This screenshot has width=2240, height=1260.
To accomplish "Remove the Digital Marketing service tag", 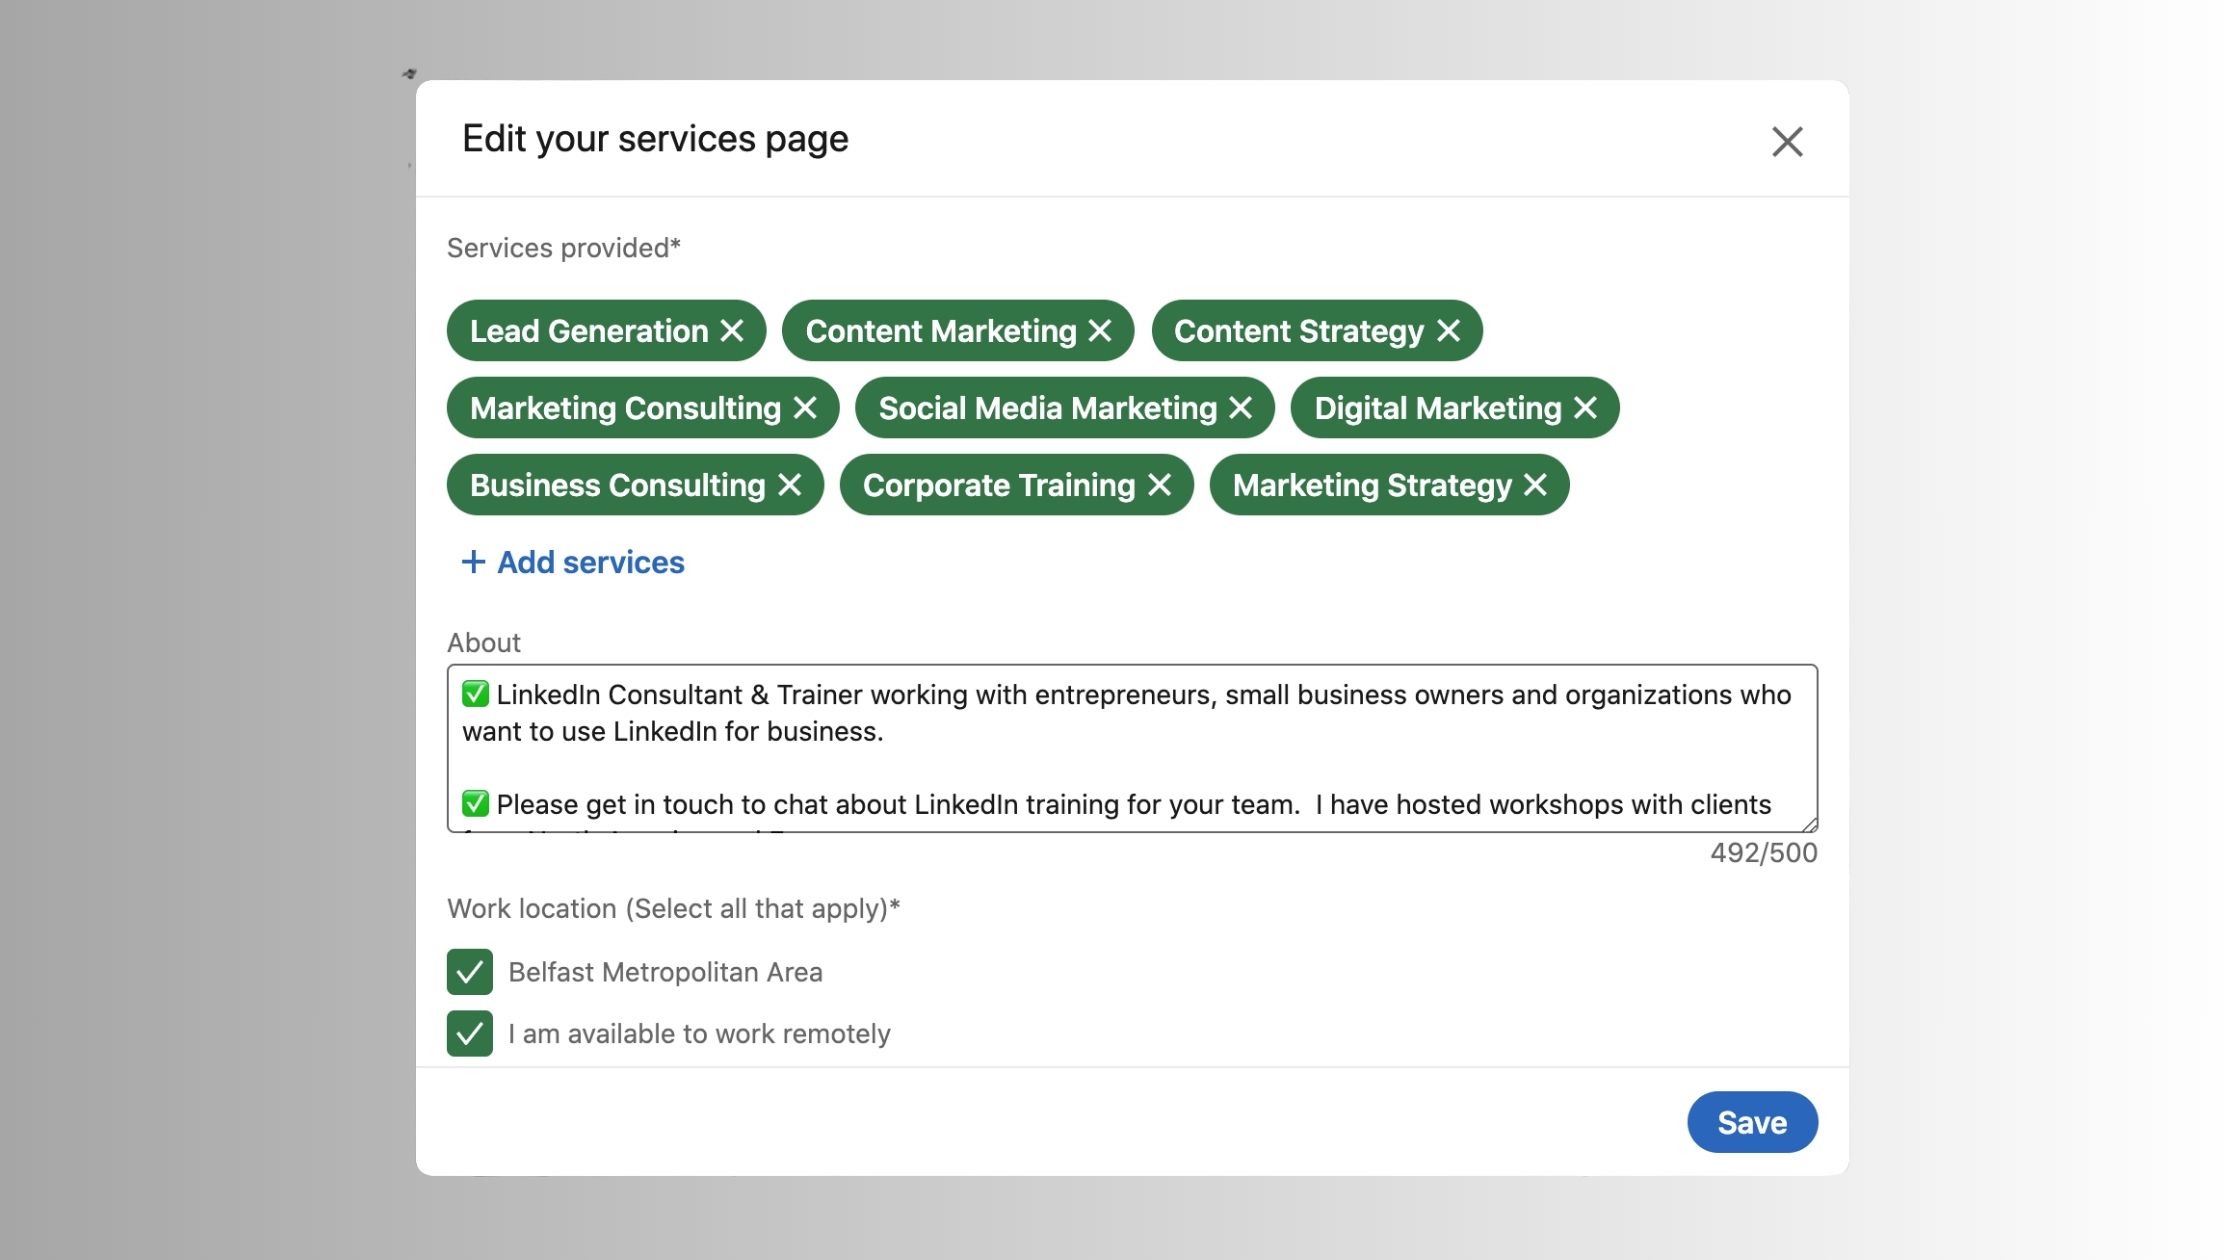I will click(x=1585, y=408).
